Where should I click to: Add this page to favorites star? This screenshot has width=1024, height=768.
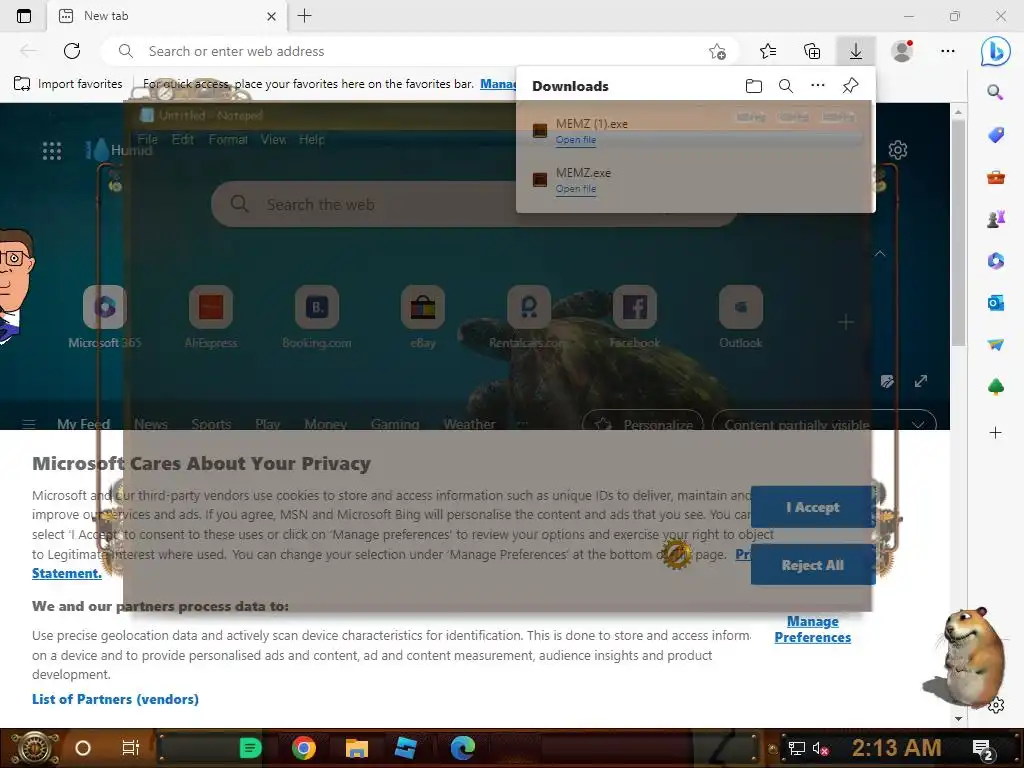point(717,51)
